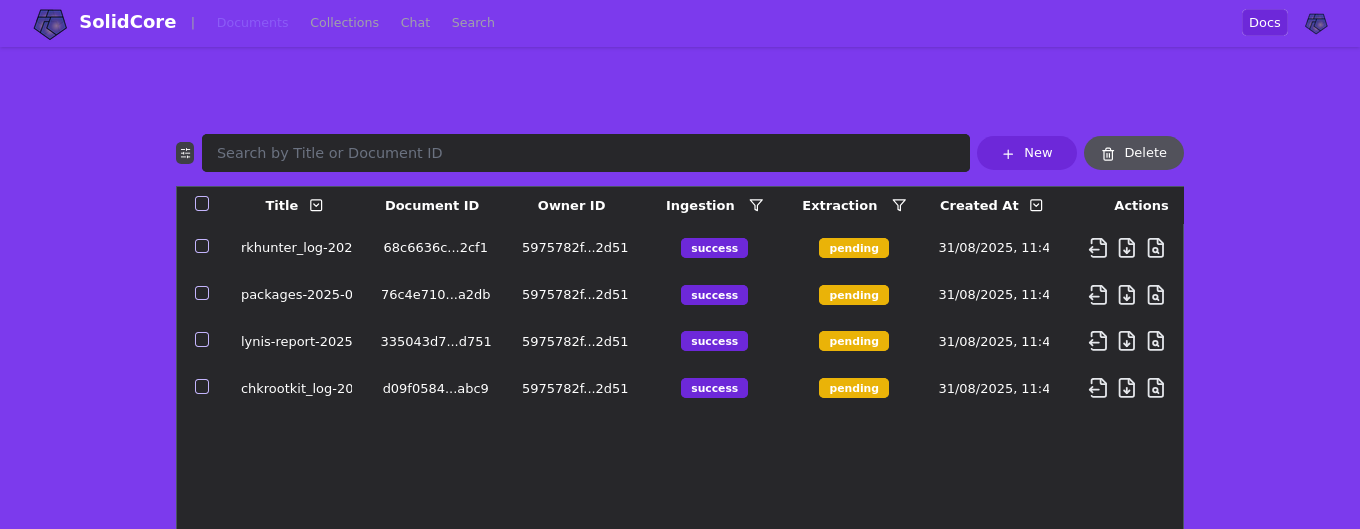Image resolution: width=1360 pixels, height=529 pixels.
Task: Download the chkrootkit_log document
Action: pyautogui.click(x=1127, y=388)
